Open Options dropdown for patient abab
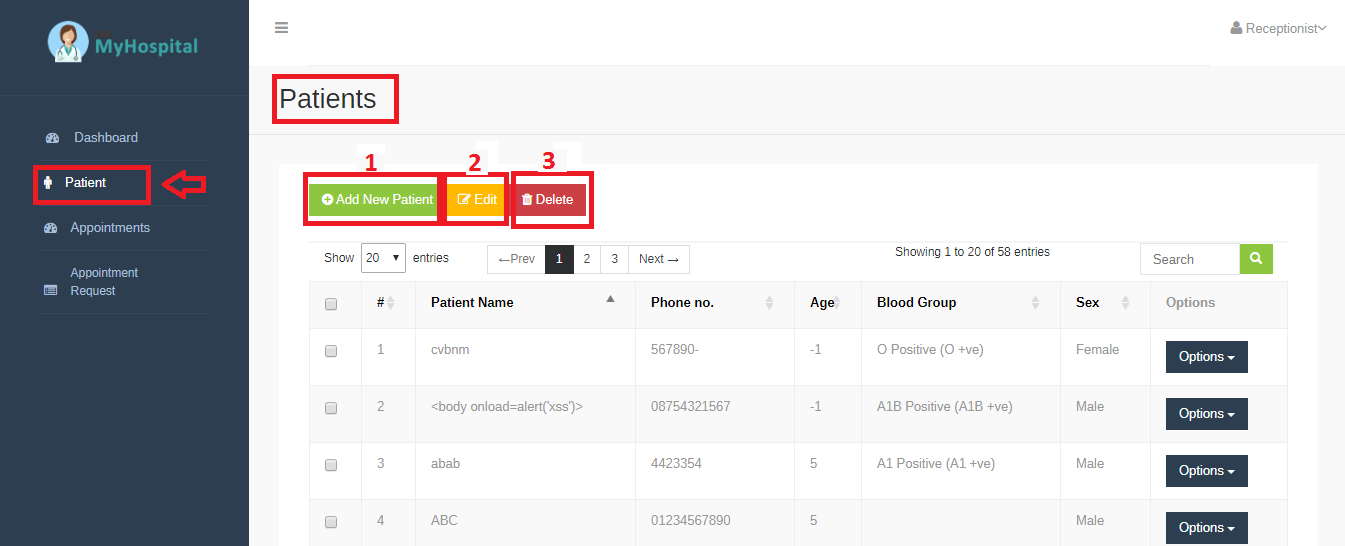The height and width of the screenshot is (546, 1345). [x=1206, y=471]
